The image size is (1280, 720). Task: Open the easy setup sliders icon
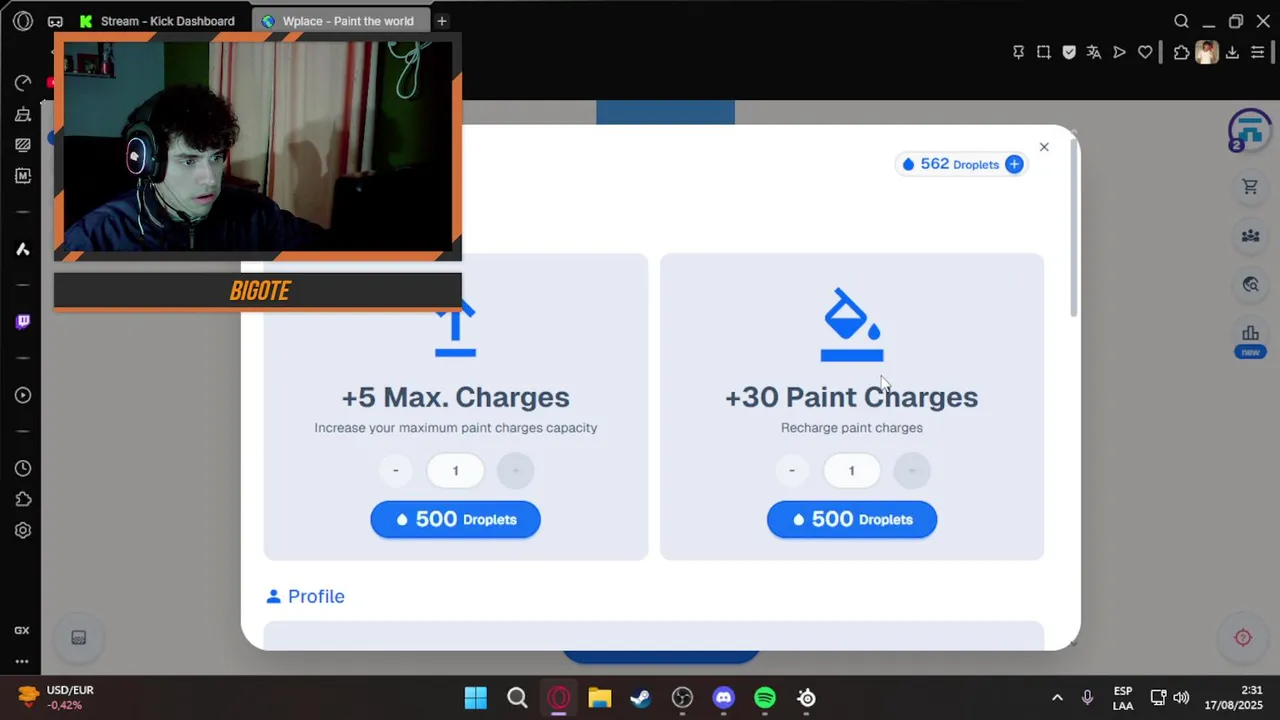(1258, 52)
